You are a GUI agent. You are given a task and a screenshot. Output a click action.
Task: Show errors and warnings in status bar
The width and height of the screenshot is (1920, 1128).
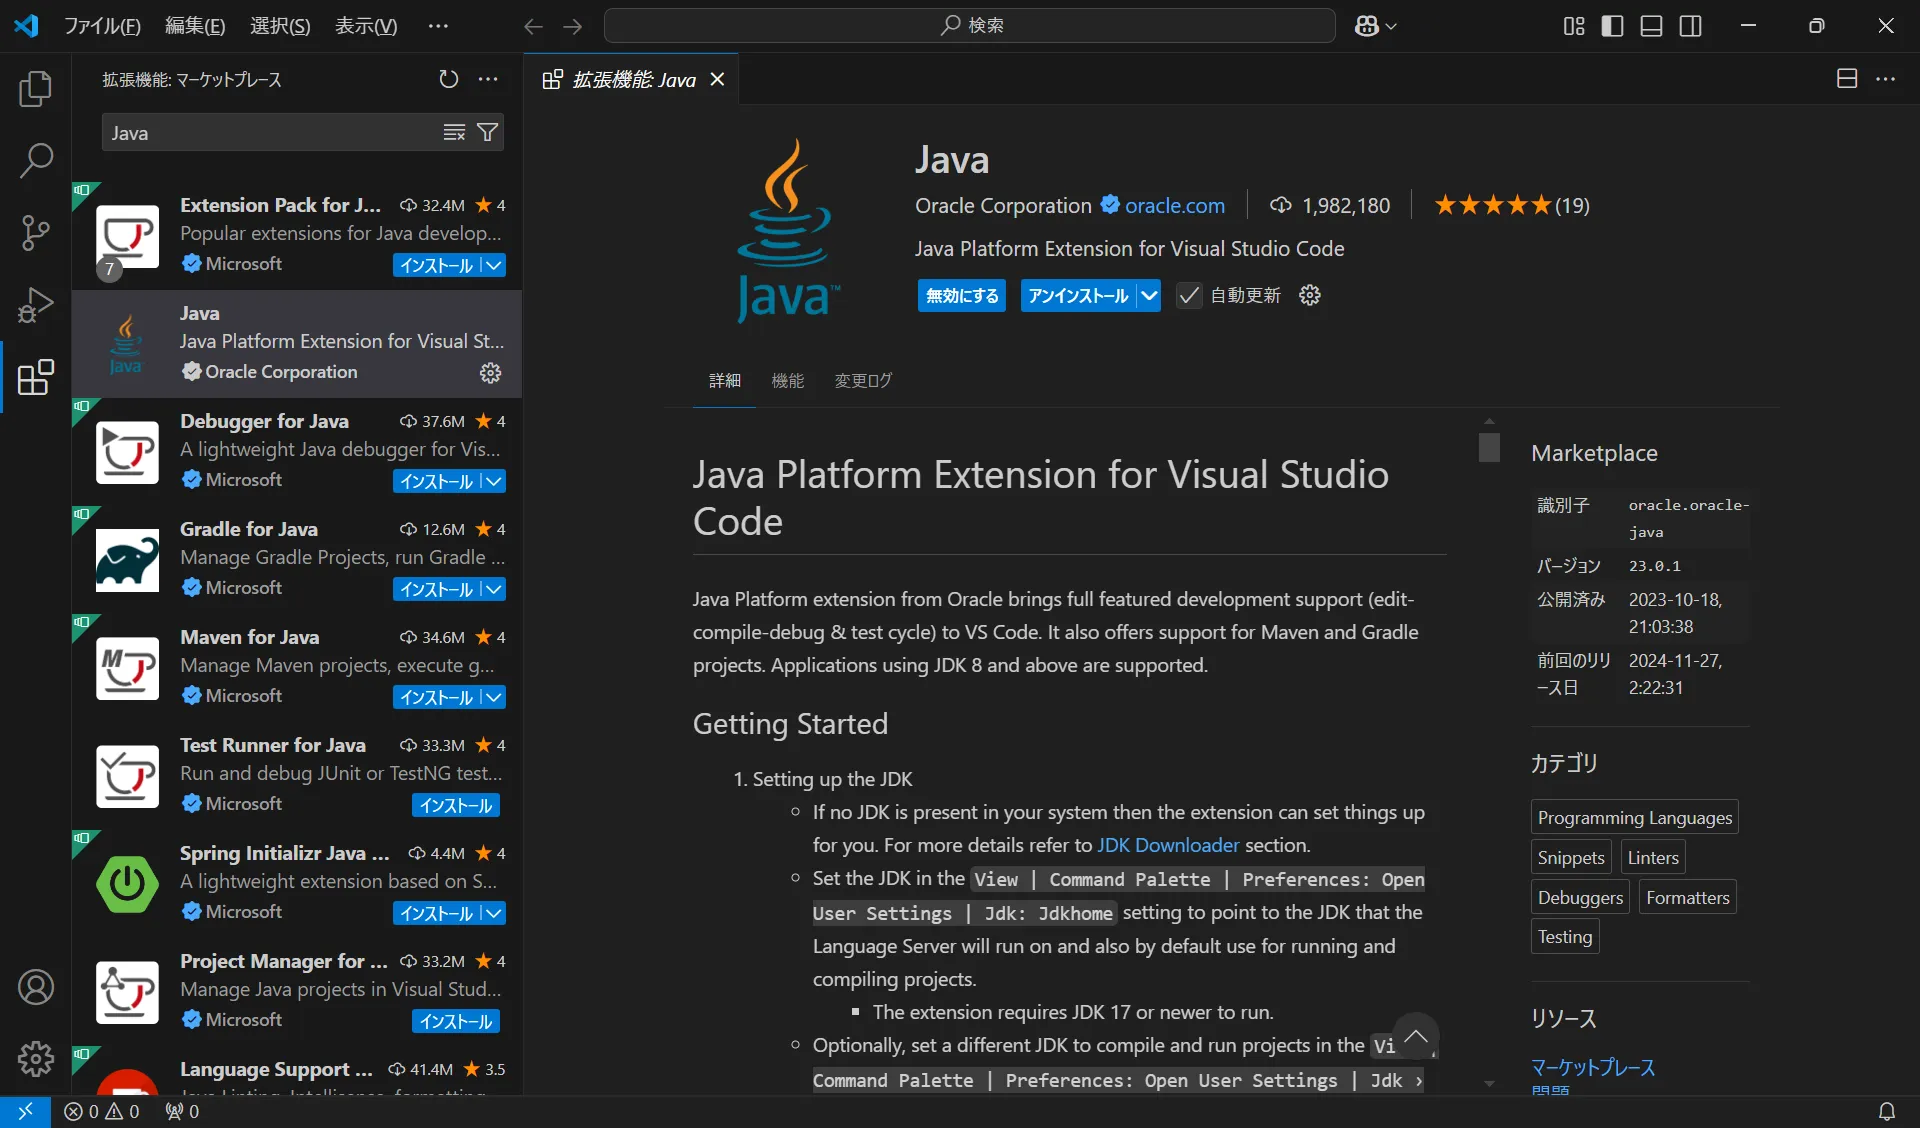click(101, 1111)
